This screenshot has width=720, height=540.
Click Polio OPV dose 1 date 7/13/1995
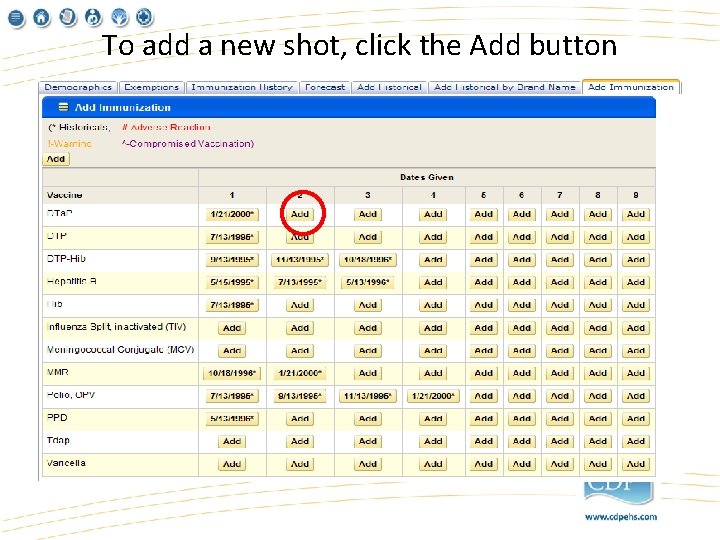click(232, 396)
